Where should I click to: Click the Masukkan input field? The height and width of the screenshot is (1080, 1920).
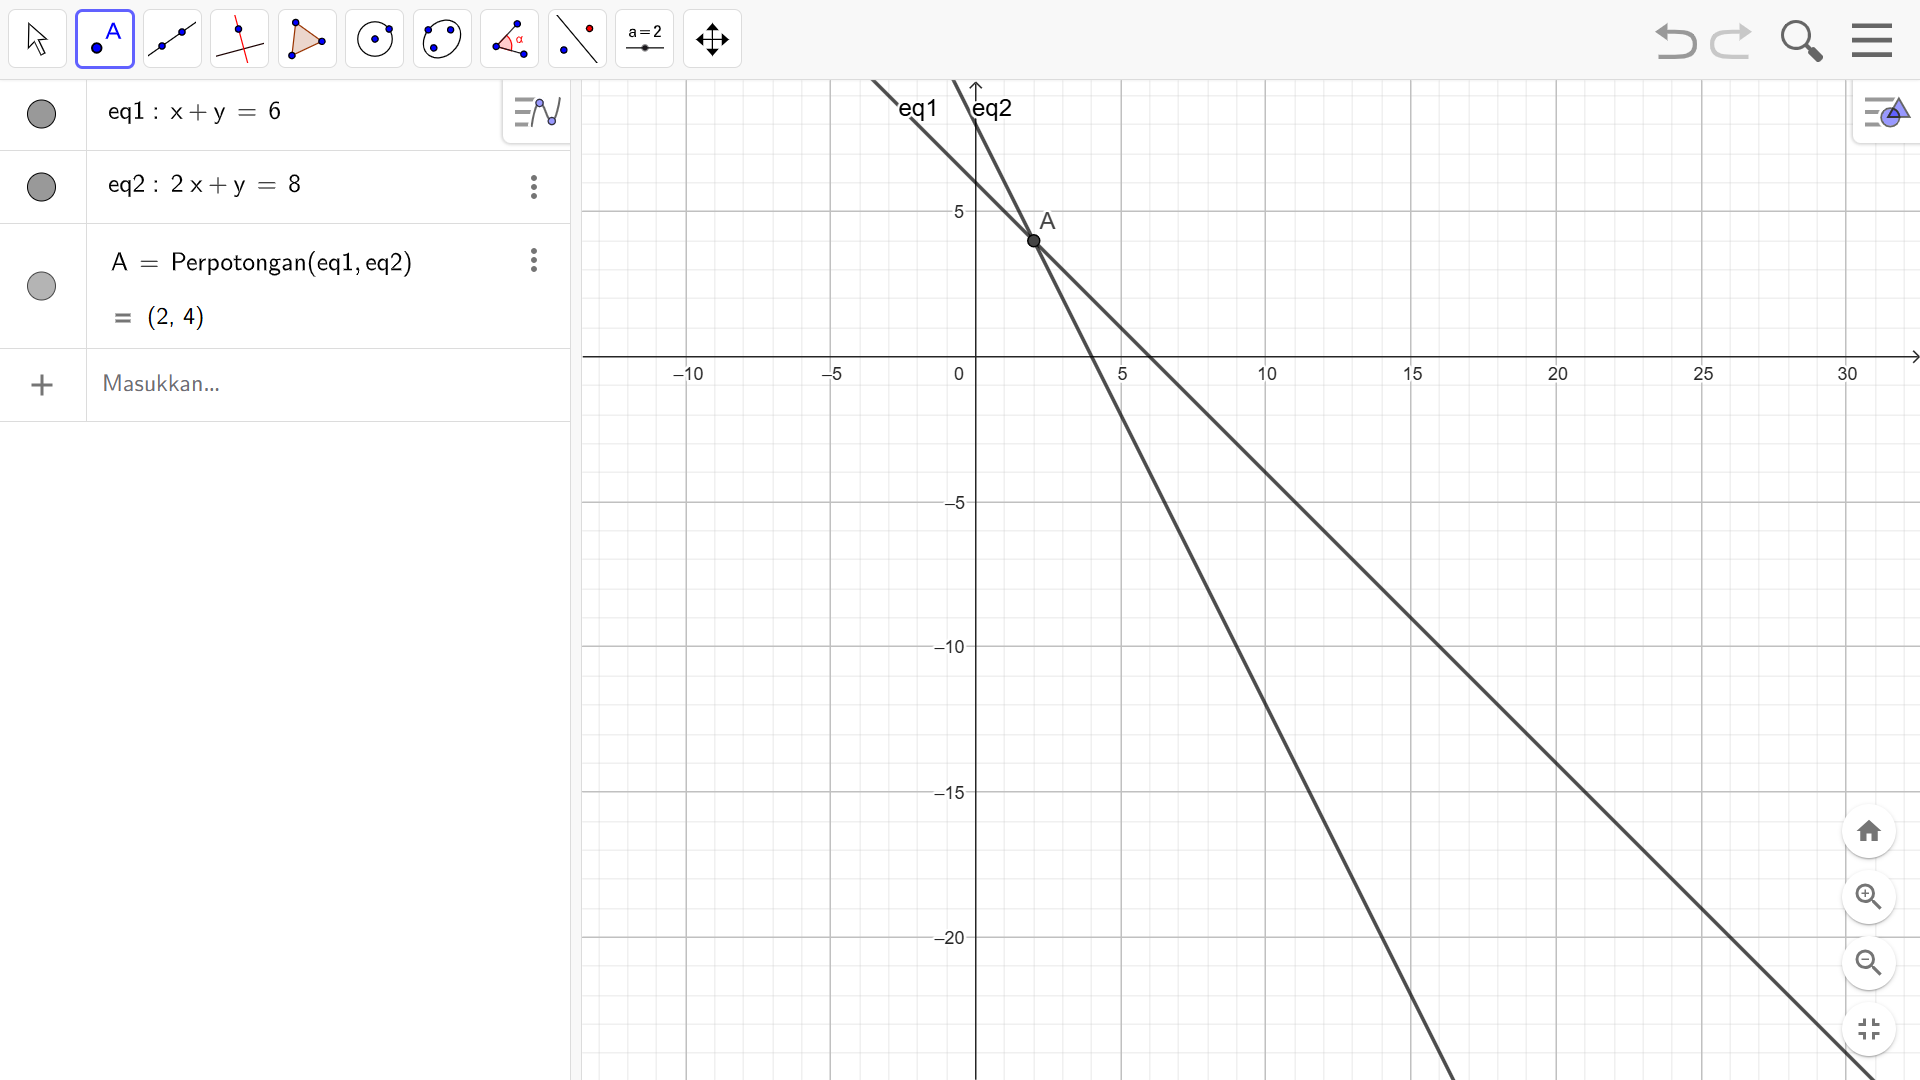[300, 384]
